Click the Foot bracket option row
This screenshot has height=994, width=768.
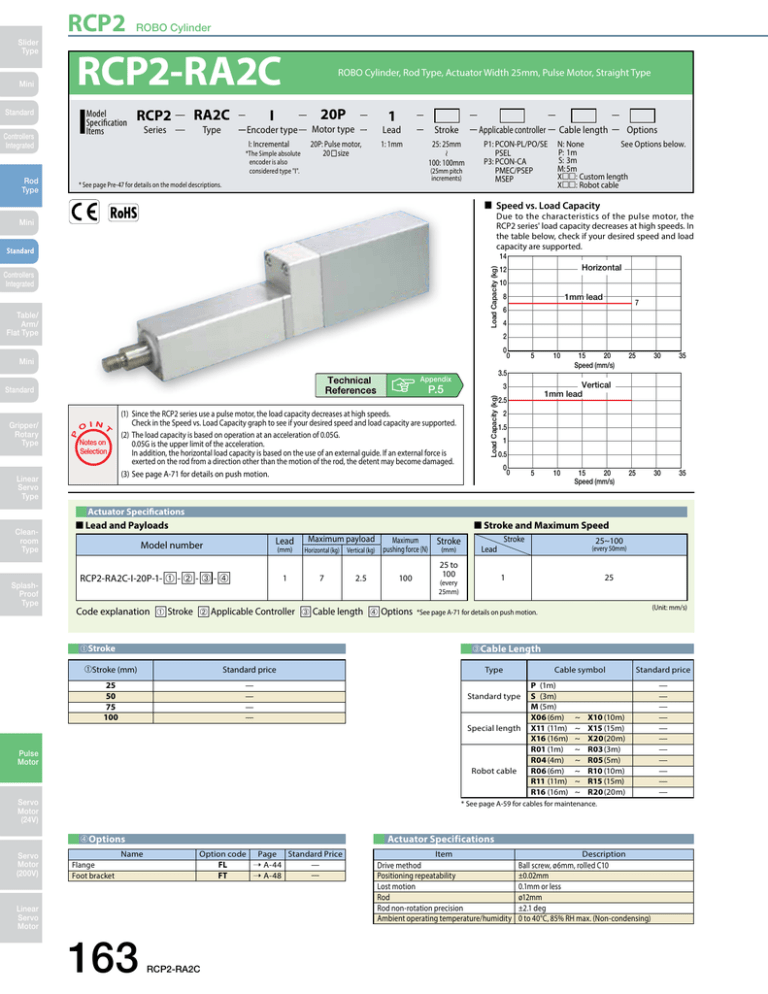[207, 876]
